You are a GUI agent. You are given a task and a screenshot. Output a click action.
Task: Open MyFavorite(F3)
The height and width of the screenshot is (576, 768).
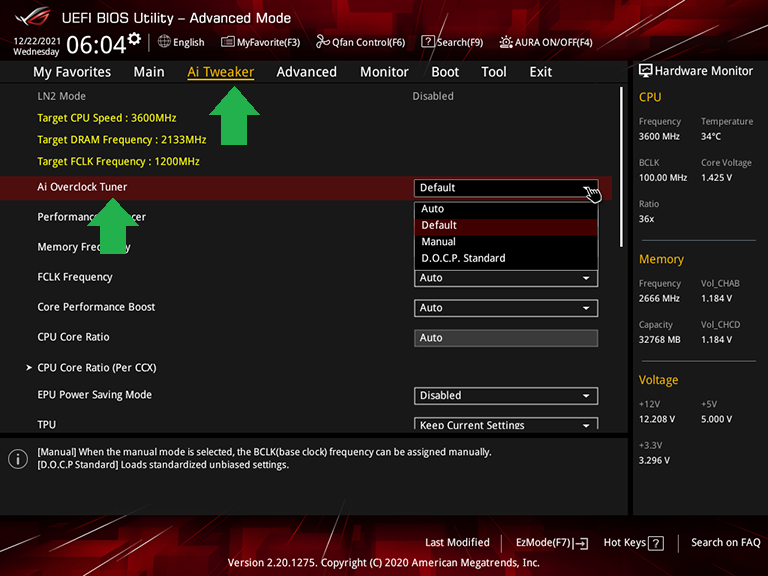point(261,42)
